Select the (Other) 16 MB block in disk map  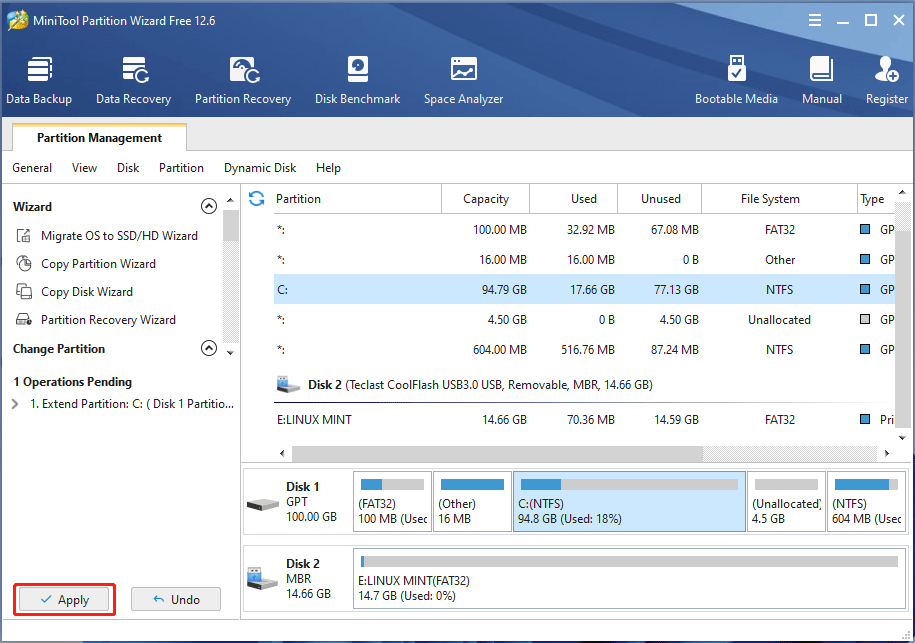[x=472, y=502]
